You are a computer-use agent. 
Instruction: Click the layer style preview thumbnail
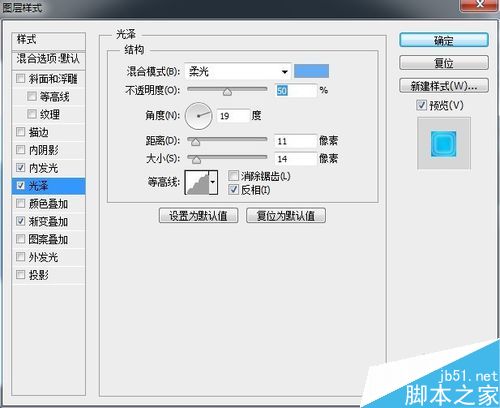point(444,143)
